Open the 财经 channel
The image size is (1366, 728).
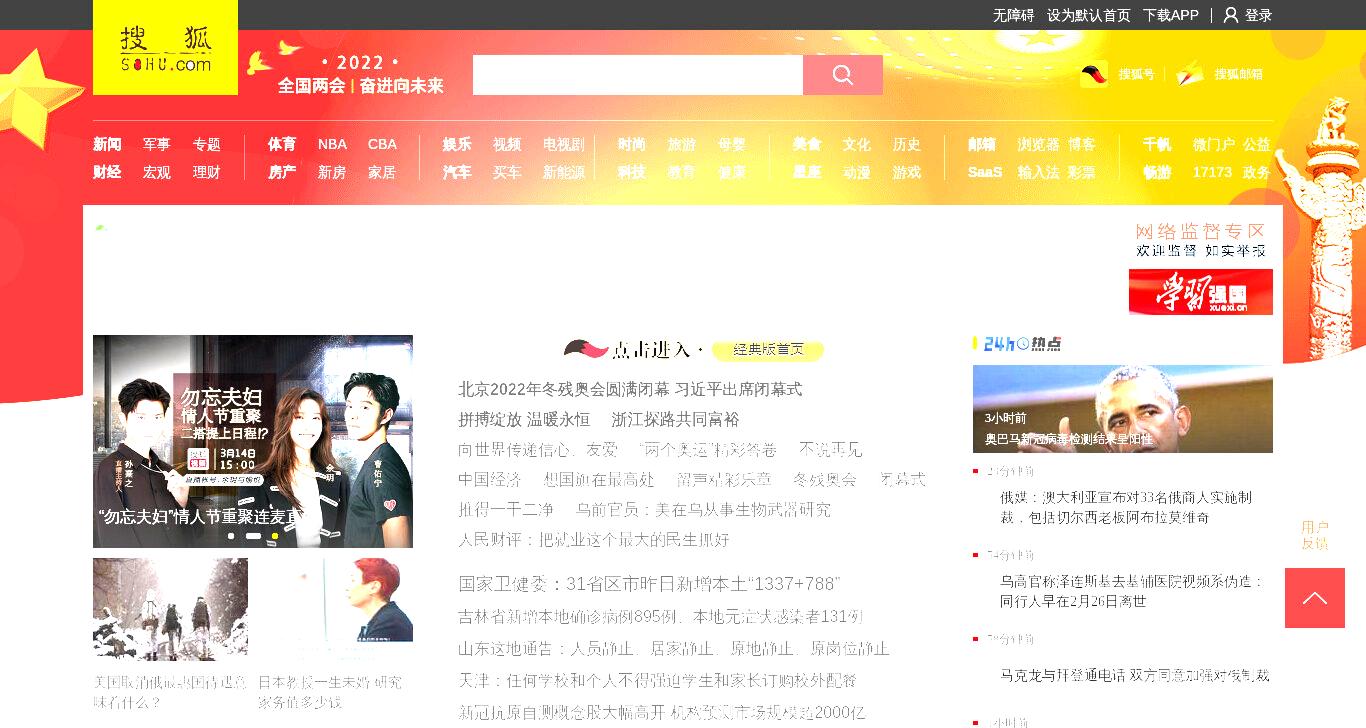[x=107, y=172]
